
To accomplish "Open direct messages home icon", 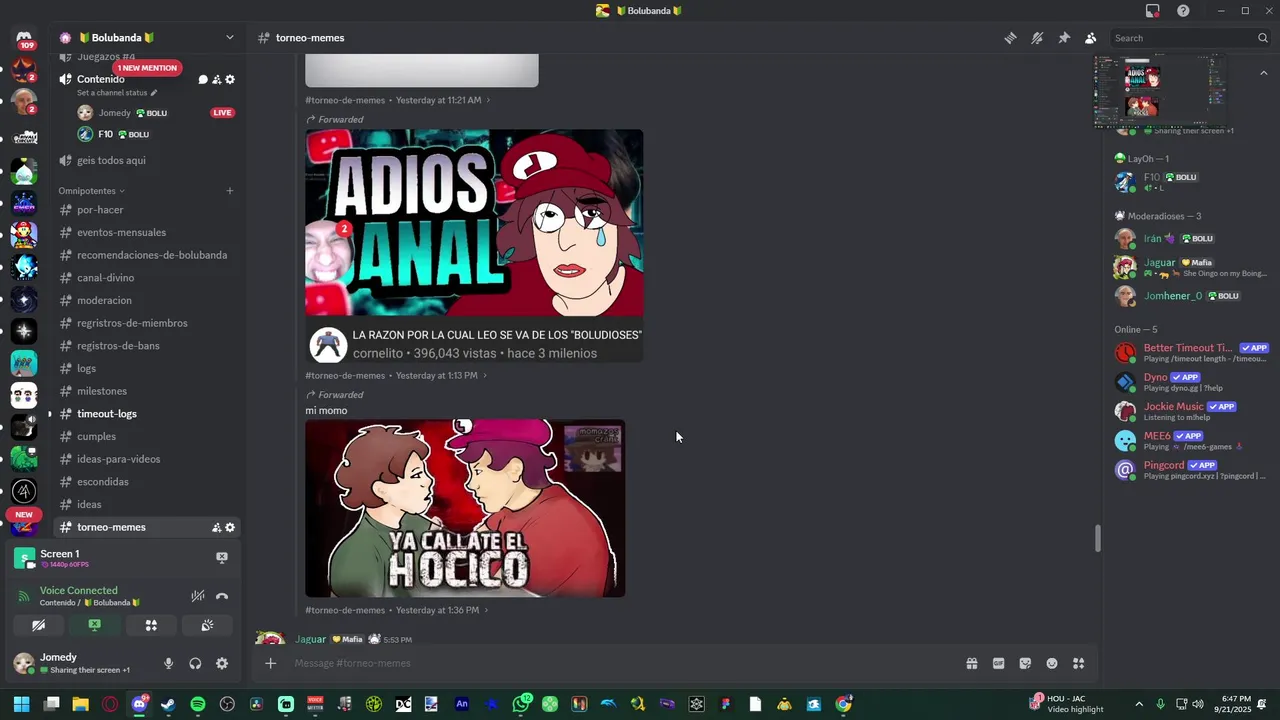I will (x=24, y=40).
